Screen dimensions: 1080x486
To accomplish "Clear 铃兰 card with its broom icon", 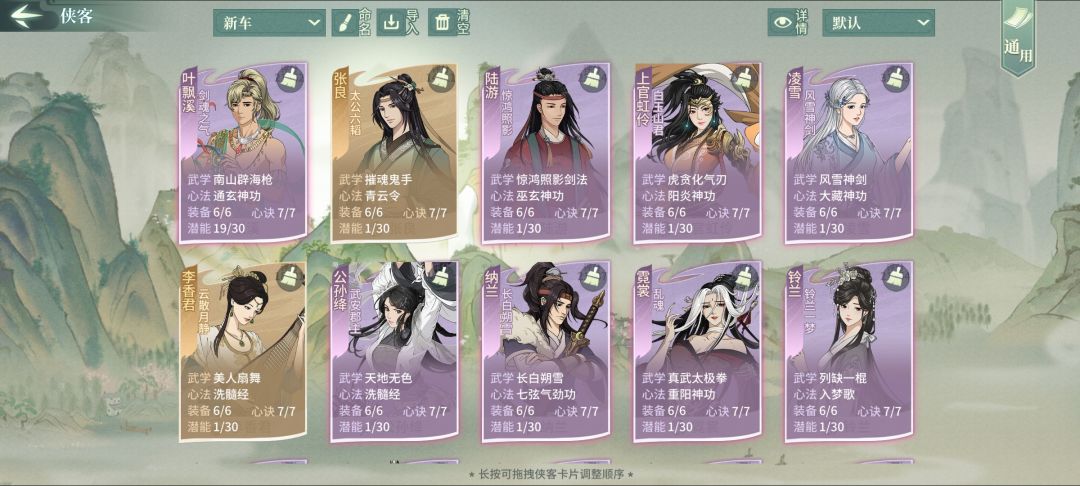I will (x=895, y=278).
